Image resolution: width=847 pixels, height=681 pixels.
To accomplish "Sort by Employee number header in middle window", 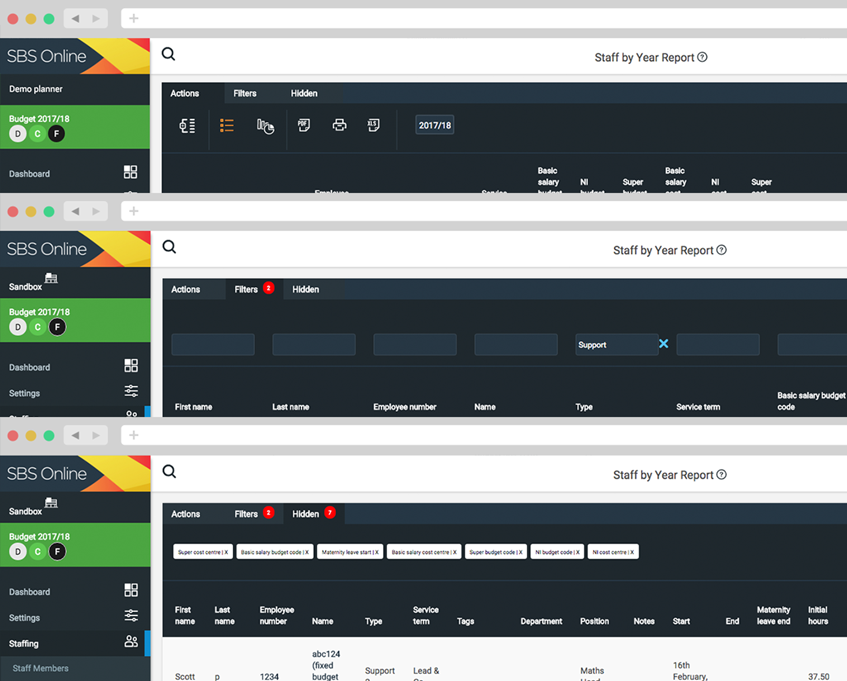I will [x=405, y=407].
